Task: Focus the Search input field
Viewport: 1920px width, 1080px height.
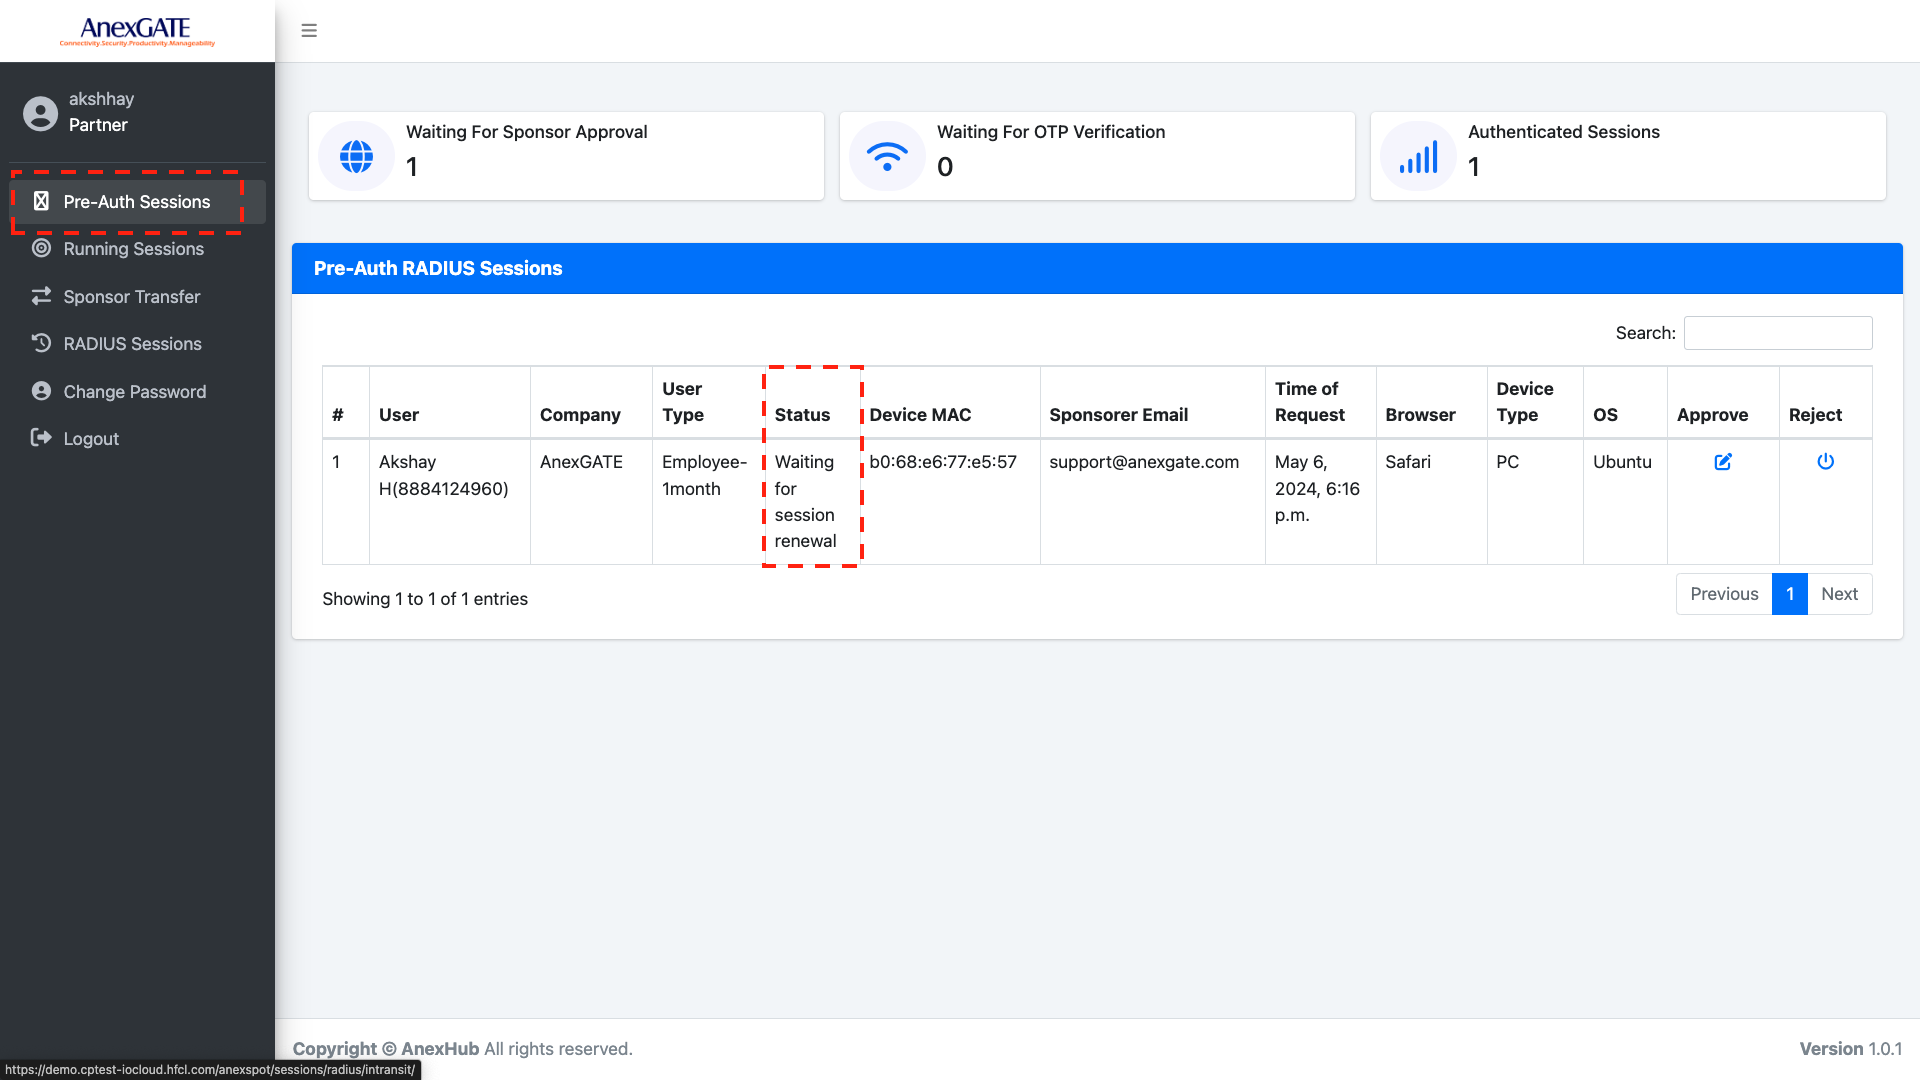Action: (1777, 333)
